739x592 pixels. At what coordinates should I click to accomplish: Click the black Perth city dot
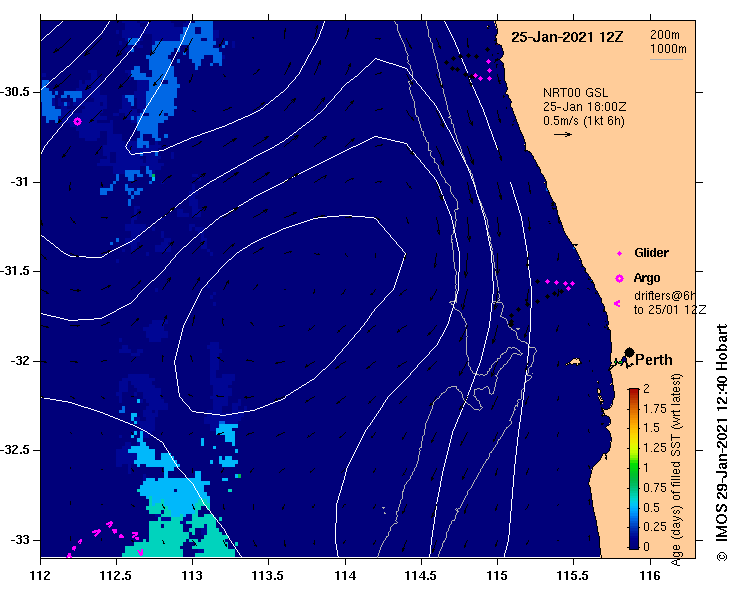(x=629, y=352)
